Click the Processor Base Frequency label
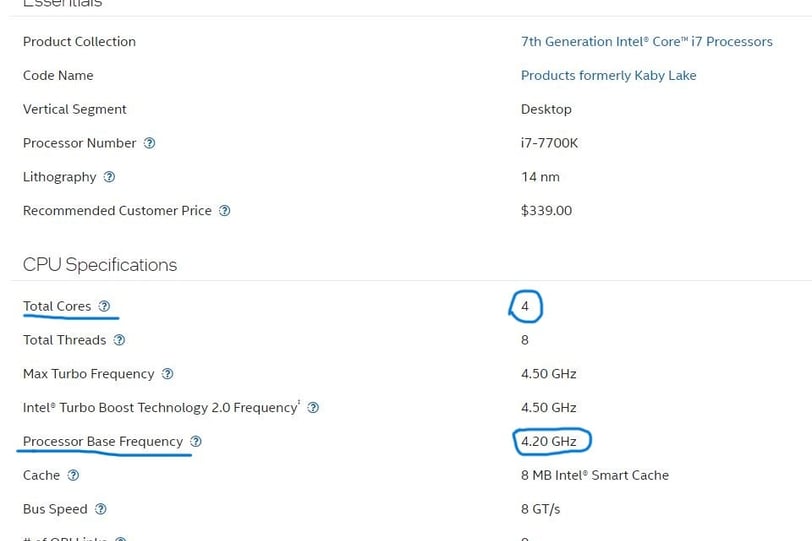Screen dimensions: 812x541 (103, 442)
